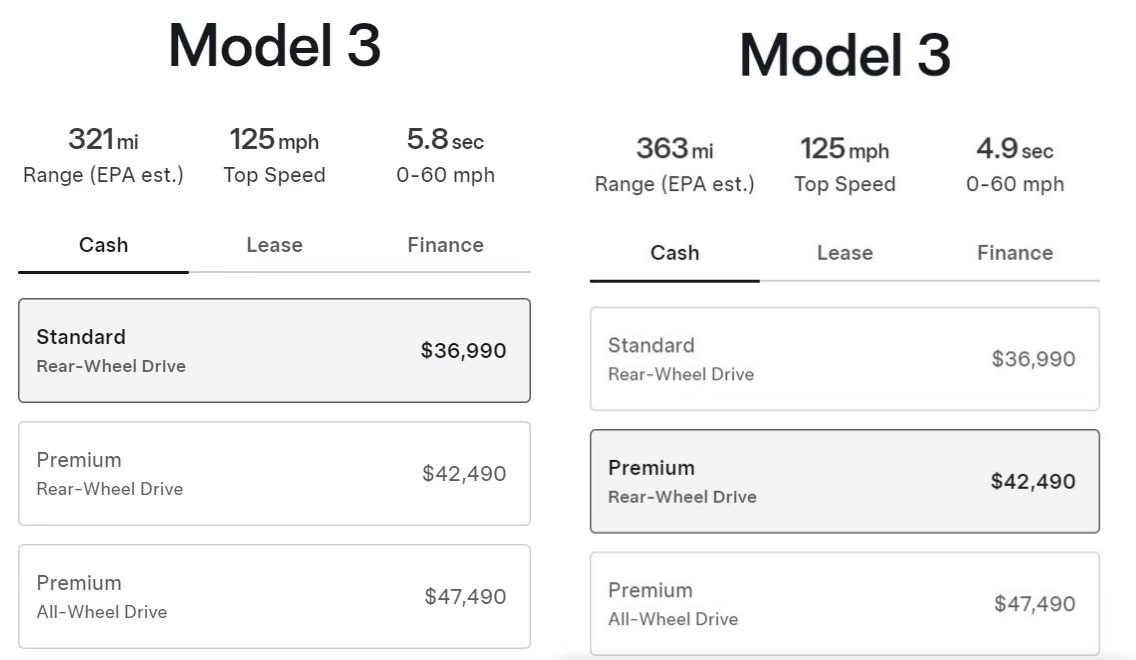Click 125 mph Top Speed beside 363 mi
Screen dimensions: 1136x660
(x=844, y=149)
